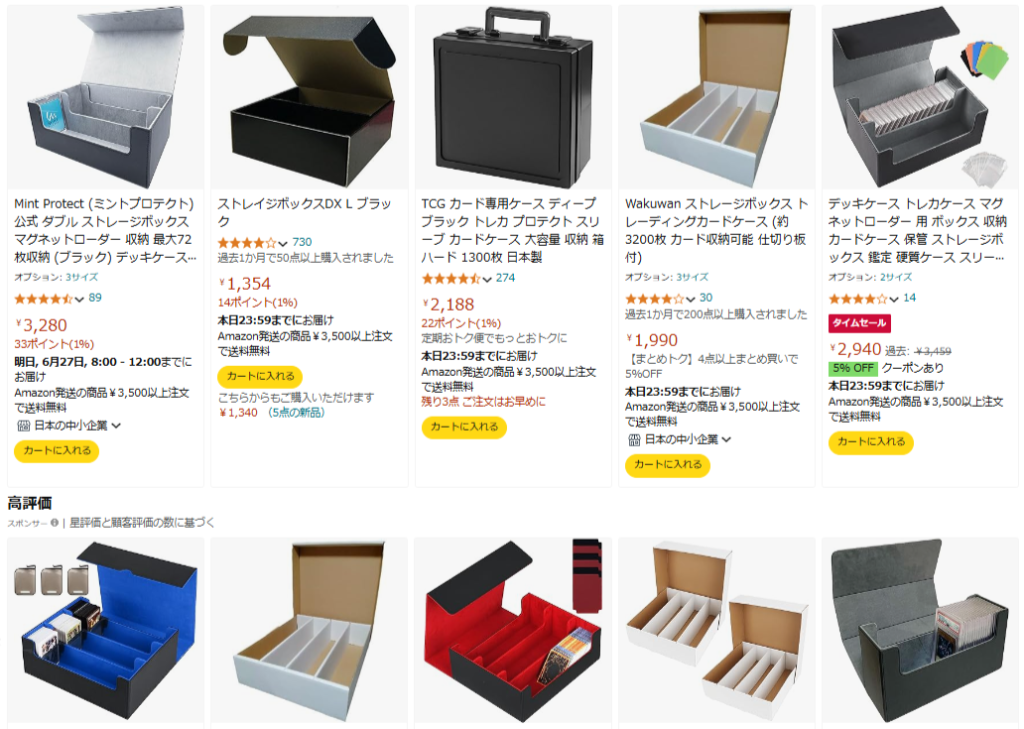This screenshot has height=729, width=1024.
Task: Open red-lined card storage box thumbnail
Action: (513, 632)
